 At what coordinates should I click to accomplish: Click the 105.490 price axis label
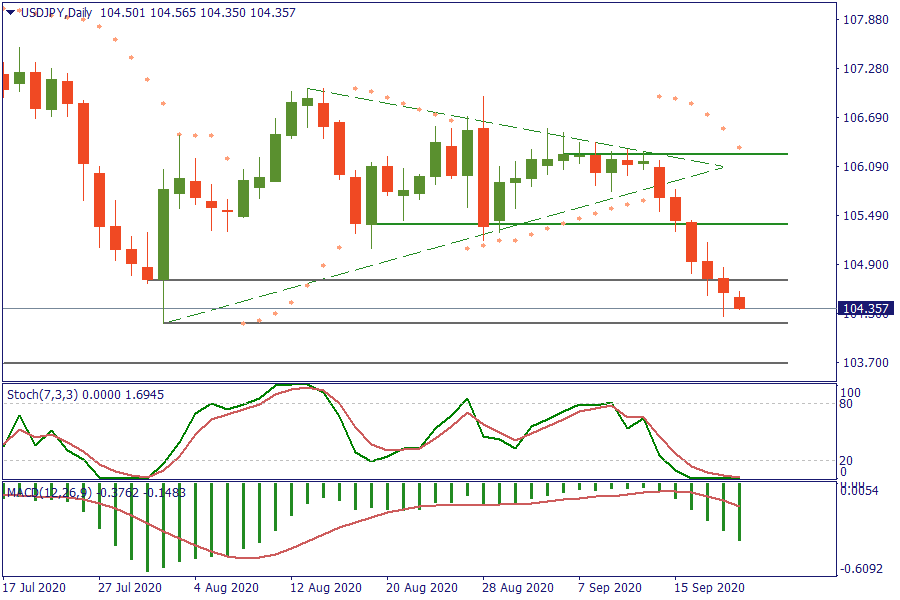pyautogui.click(x=866, y=216)
